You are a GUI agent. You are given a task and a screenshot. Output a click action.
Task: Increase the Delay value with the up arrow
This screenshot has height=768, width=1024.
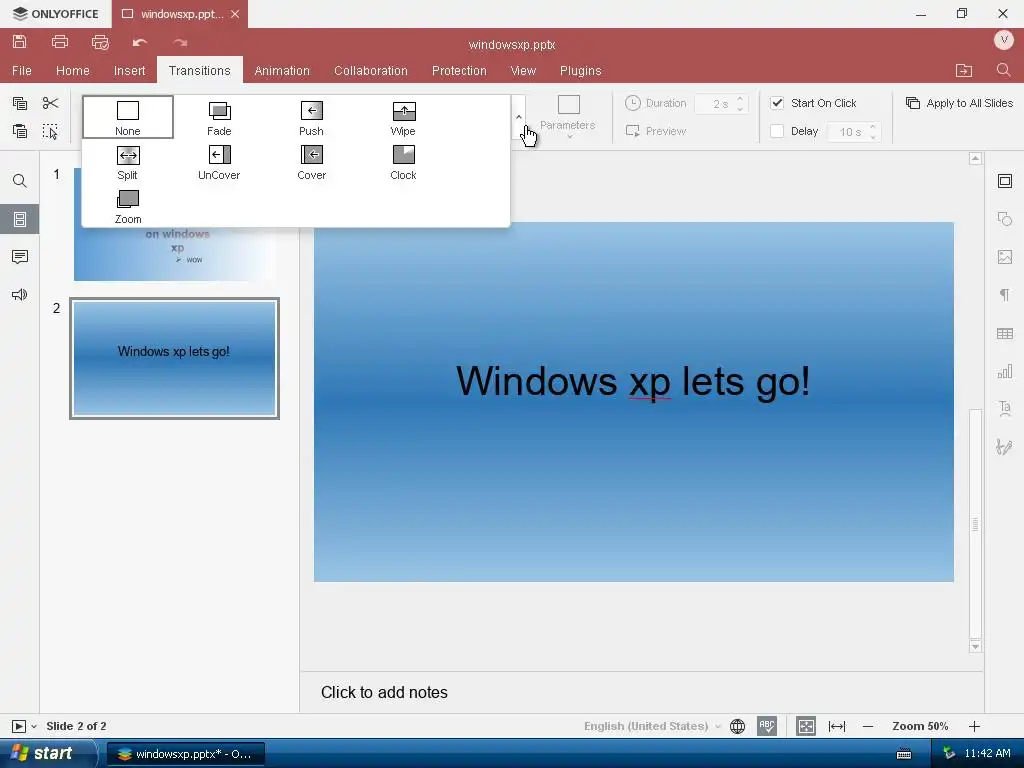click(x=873, y=127)
